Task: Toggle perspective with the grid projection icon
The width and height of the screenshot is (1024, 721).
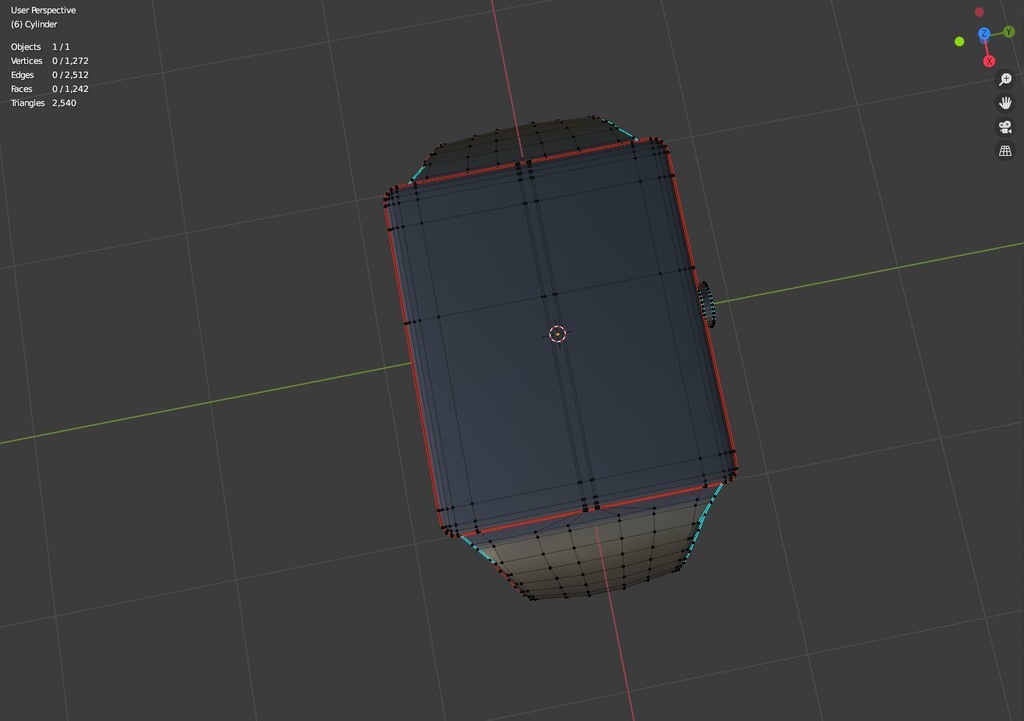Action: 1004,150
